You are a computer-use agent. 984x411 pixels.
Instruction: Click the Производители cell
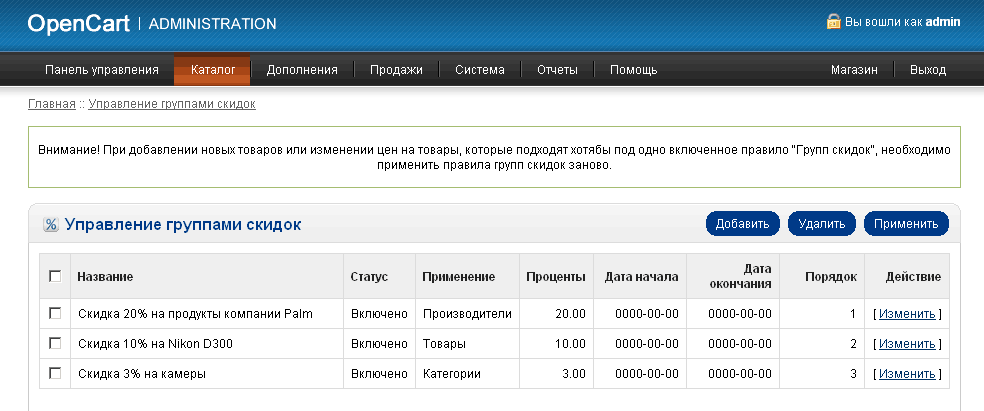coord(467,314)
